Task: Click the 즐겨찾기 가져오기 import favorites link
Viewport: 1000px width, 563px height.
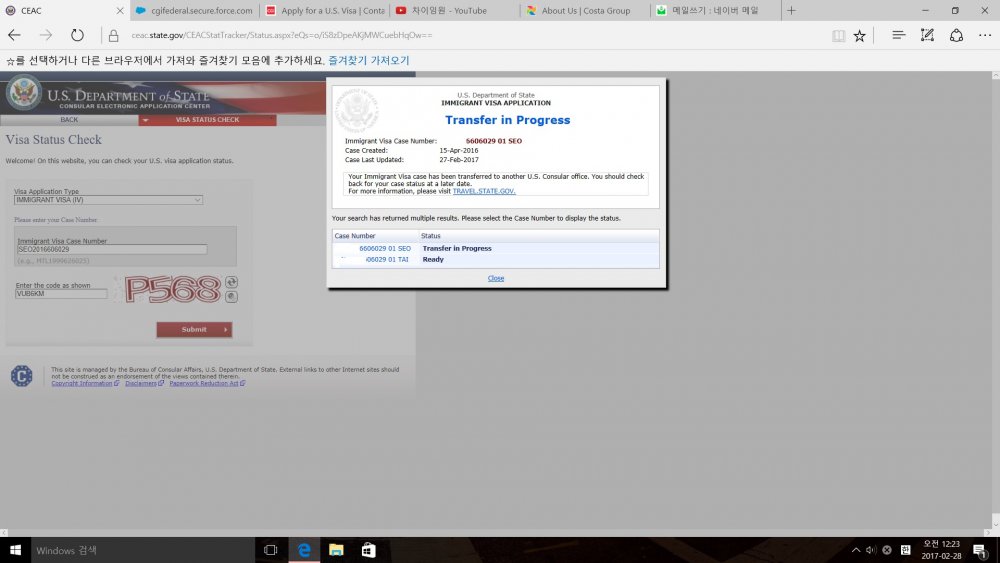Action: point(369,61)
